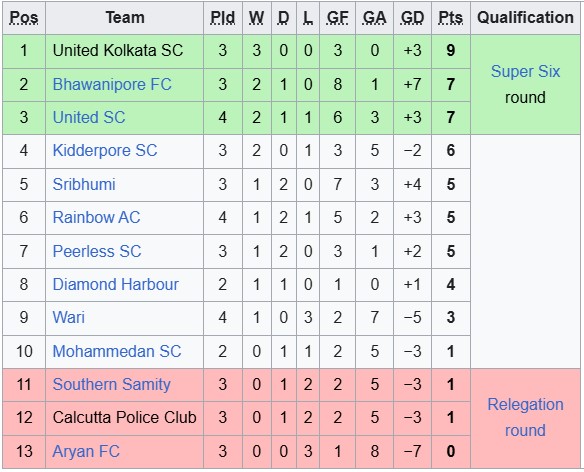Open the Aryan FC team link
584x472 pixels.
tap(86, 451)
